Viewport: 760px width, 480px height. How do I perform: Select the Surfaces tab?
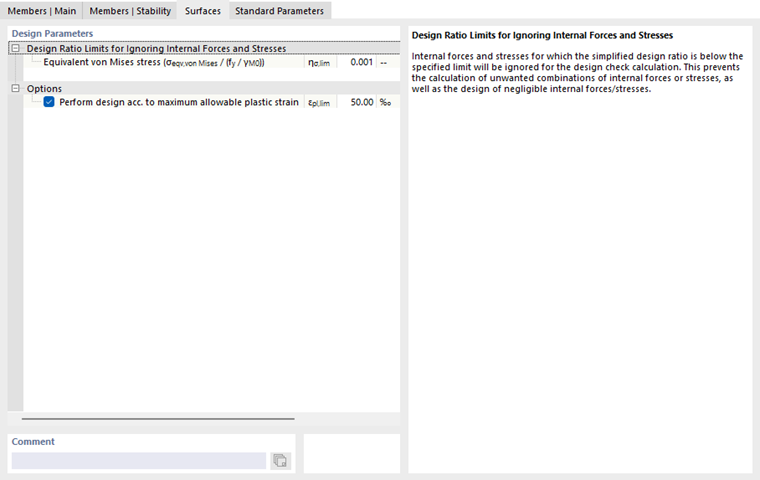(203, 11)
